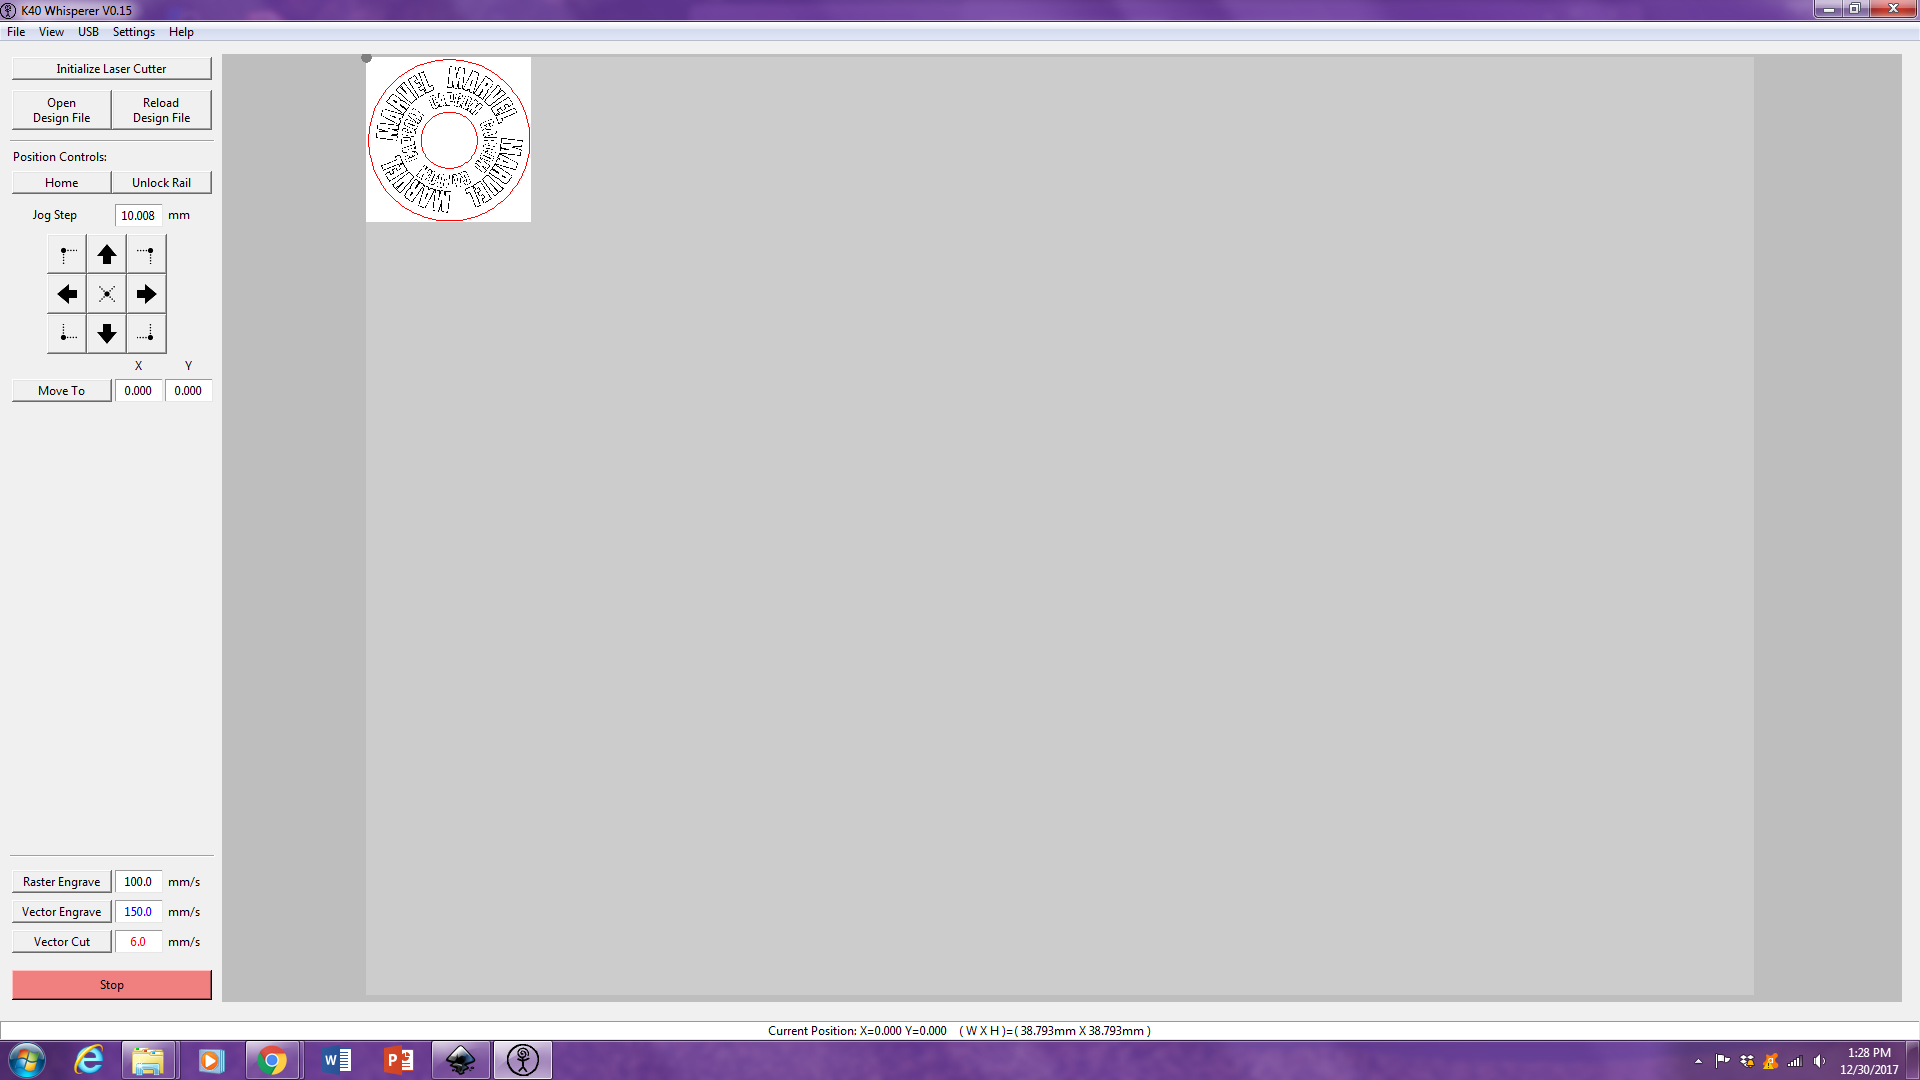Open the Settings menu
1920x1080 pixels.
click(x=133, y=32)
